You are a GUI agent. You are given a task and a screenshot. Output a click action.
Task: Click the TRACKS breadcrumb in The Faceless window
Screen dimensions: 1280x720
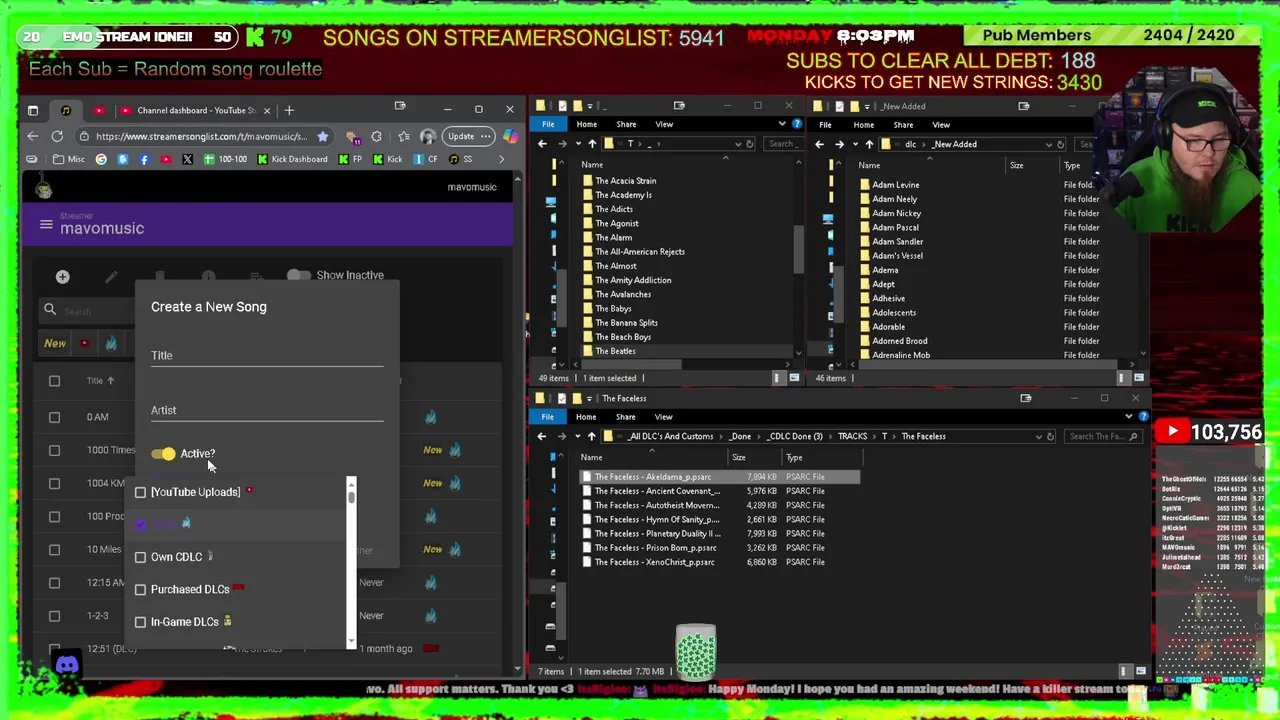pyautogui.click(x=852, y=436)
